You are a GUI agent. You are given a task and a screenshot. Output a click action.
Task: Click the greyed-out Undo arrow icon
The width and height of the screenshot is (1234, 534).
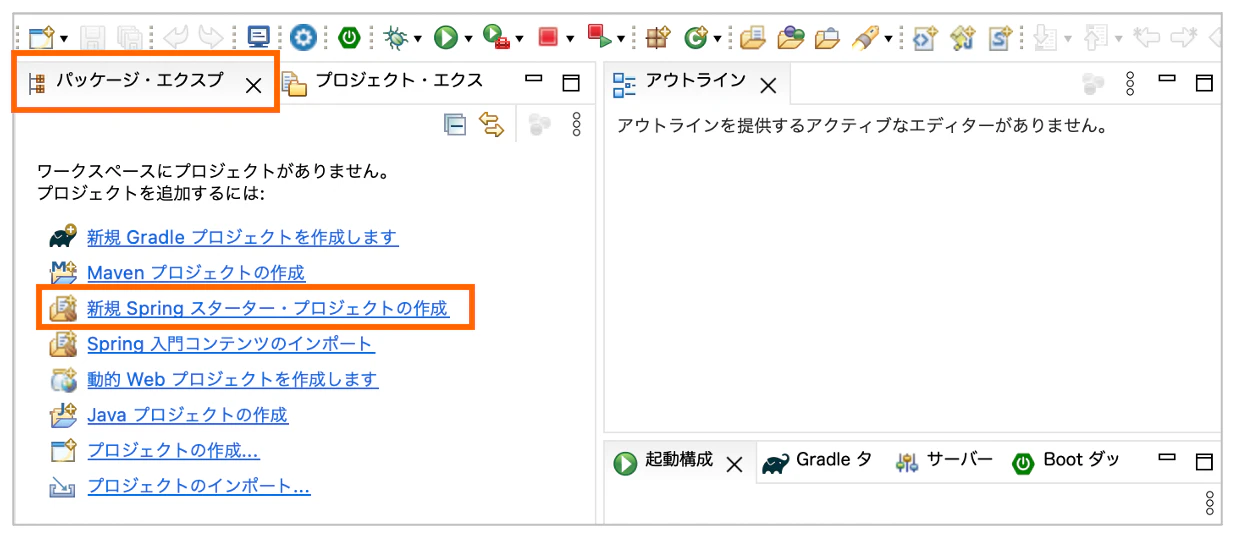(x=176, y=38)
